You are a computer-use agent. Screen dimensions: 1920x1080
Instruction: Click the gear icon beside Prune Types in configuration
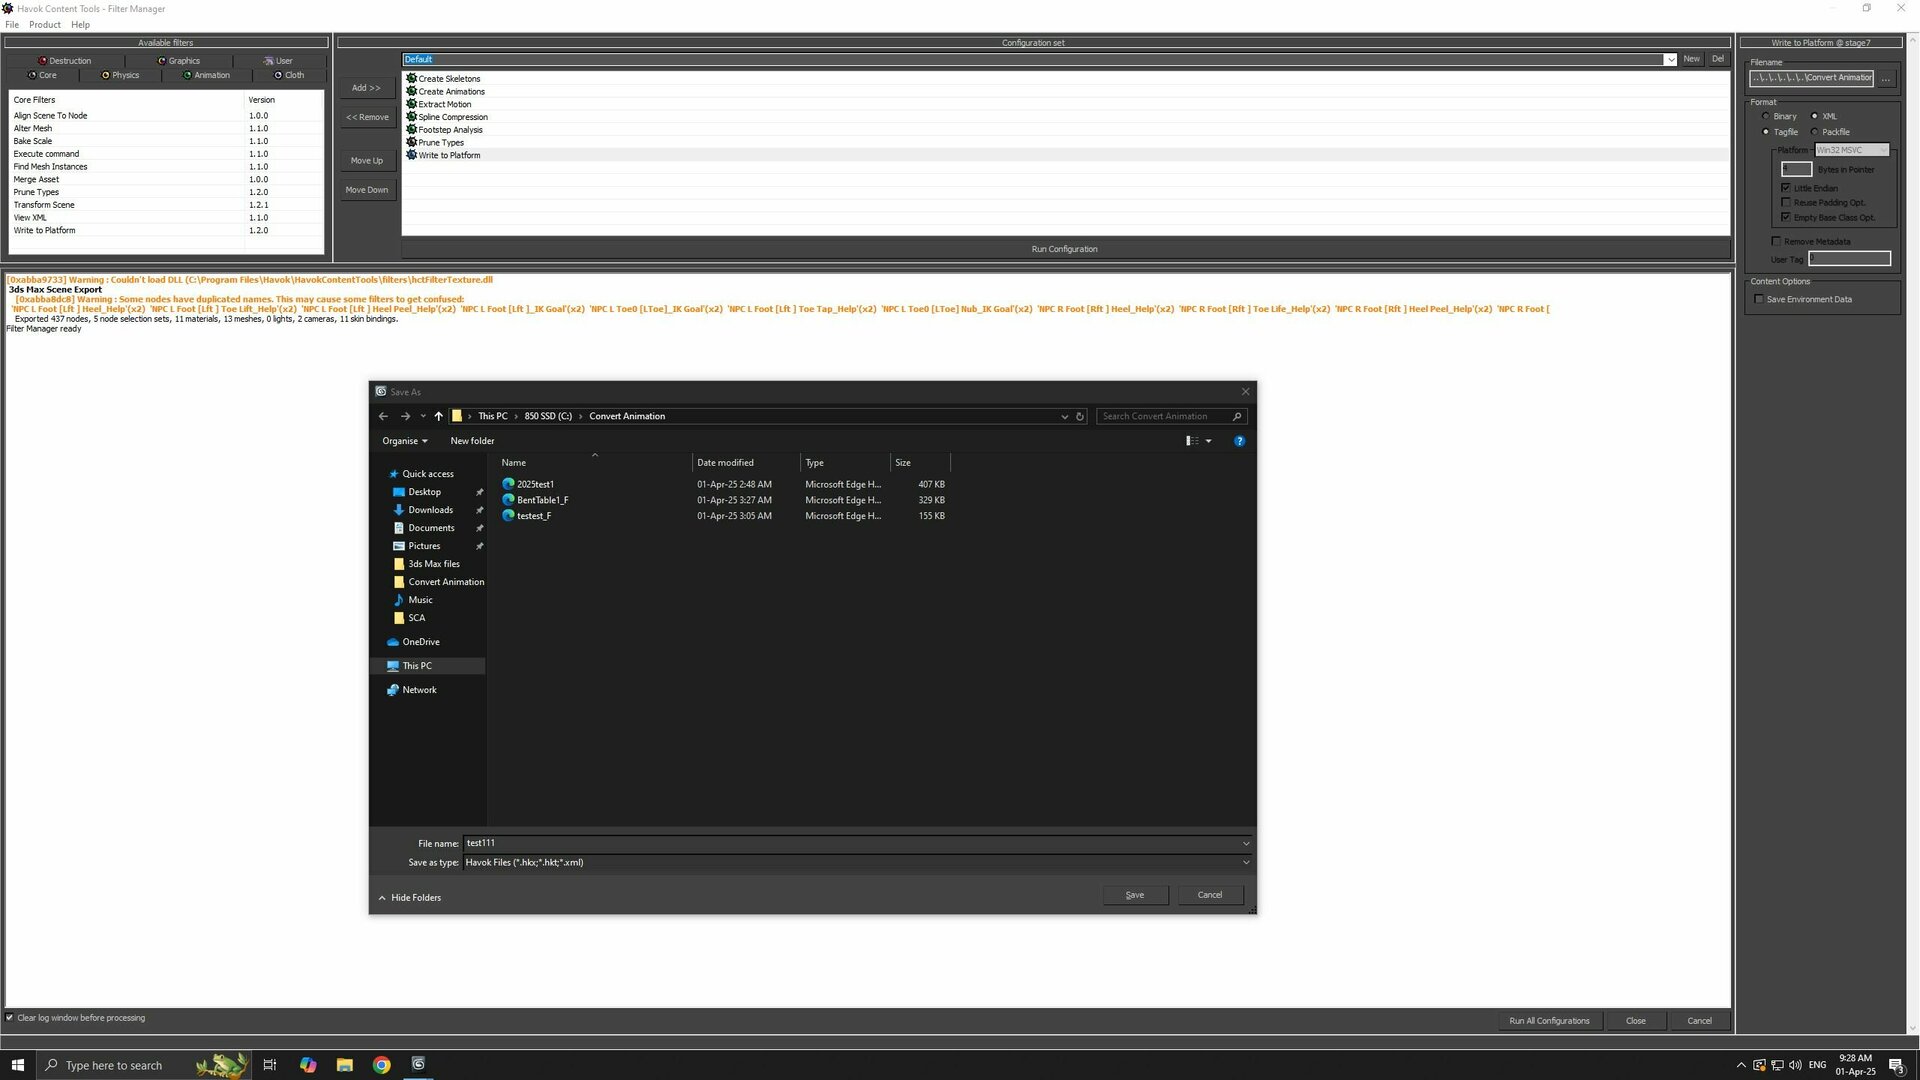click(411, 142)
